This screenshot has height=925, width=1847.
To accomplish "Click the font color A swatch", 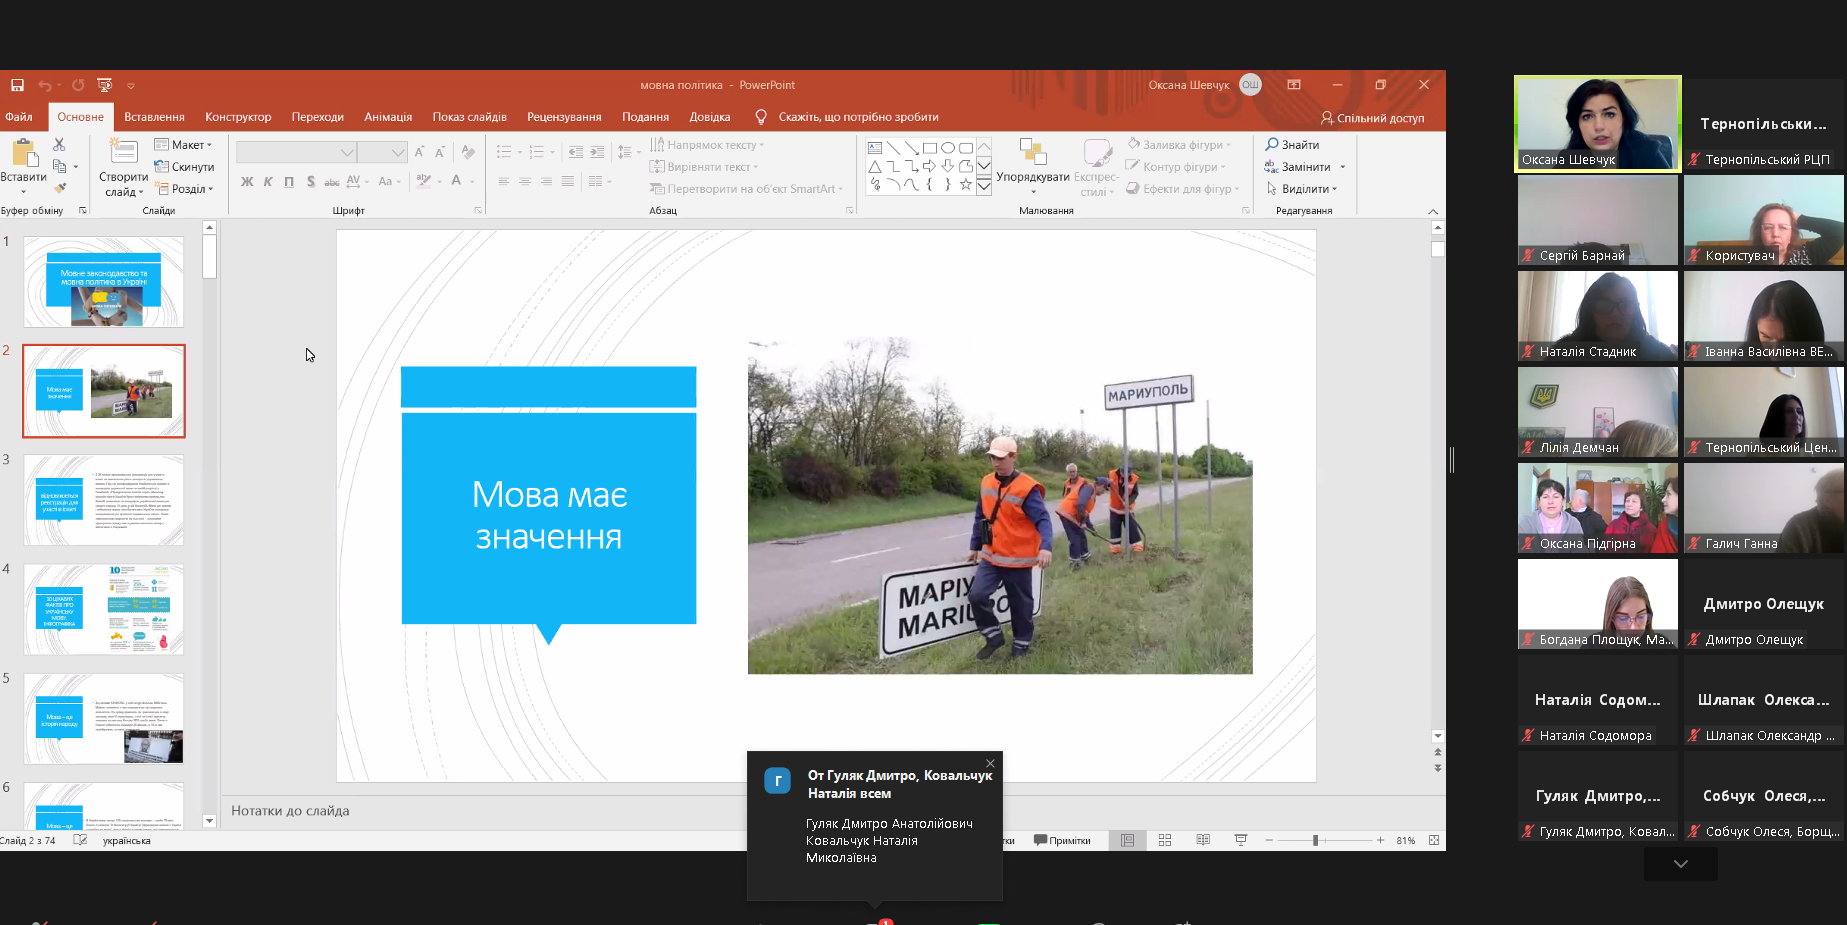I will [456, 181].
